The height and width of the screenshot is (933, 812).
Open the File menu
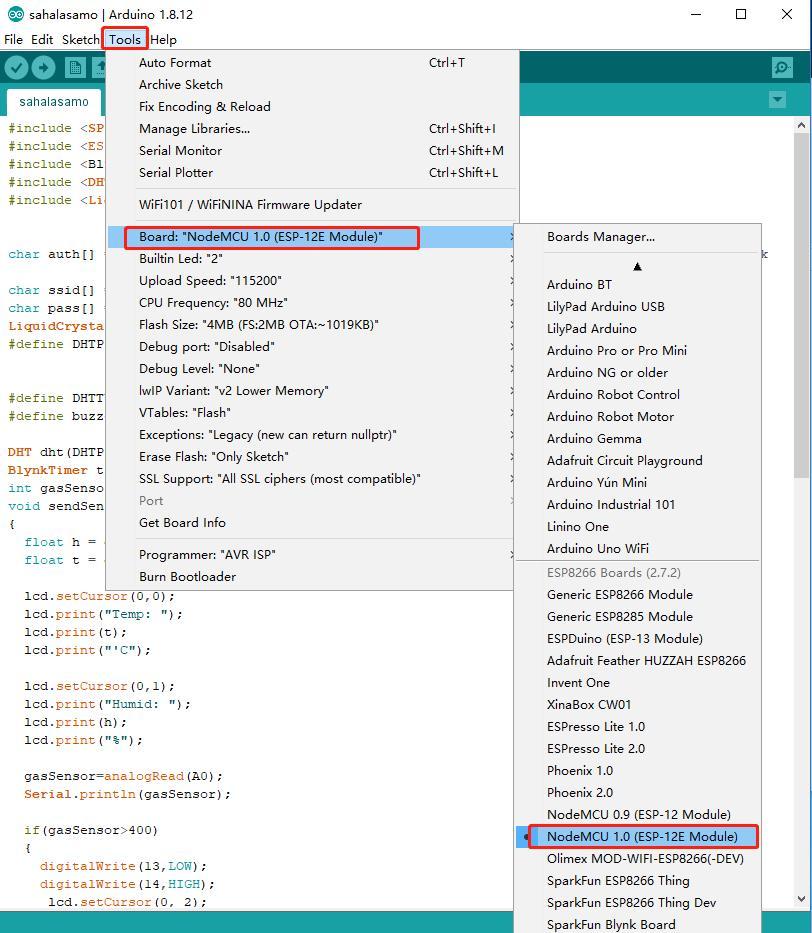click(x=13, y=39)
